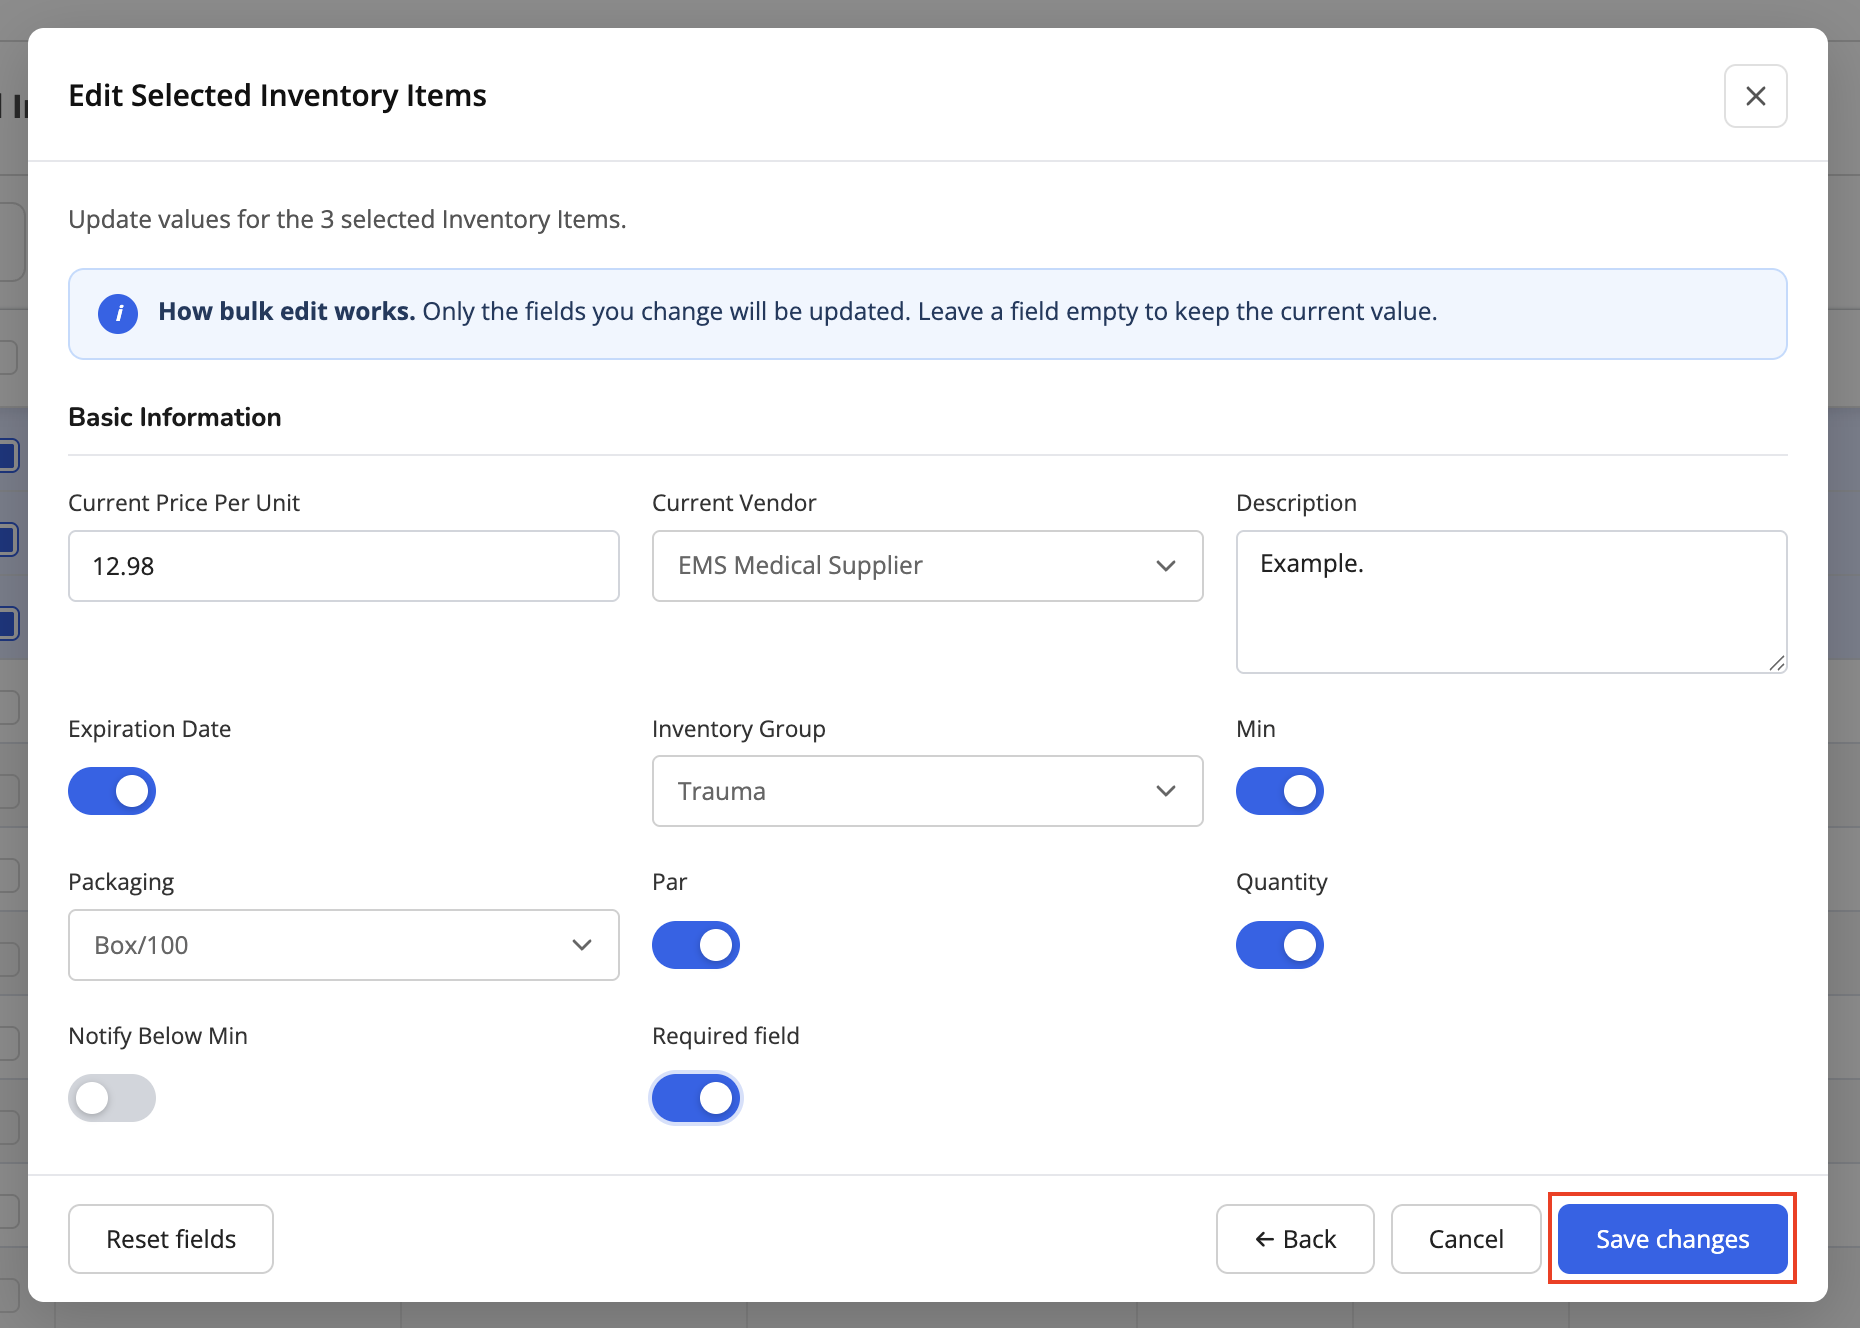Click the Reset fields button
1860x1328 pixels.
click(x=171, y=1239)
